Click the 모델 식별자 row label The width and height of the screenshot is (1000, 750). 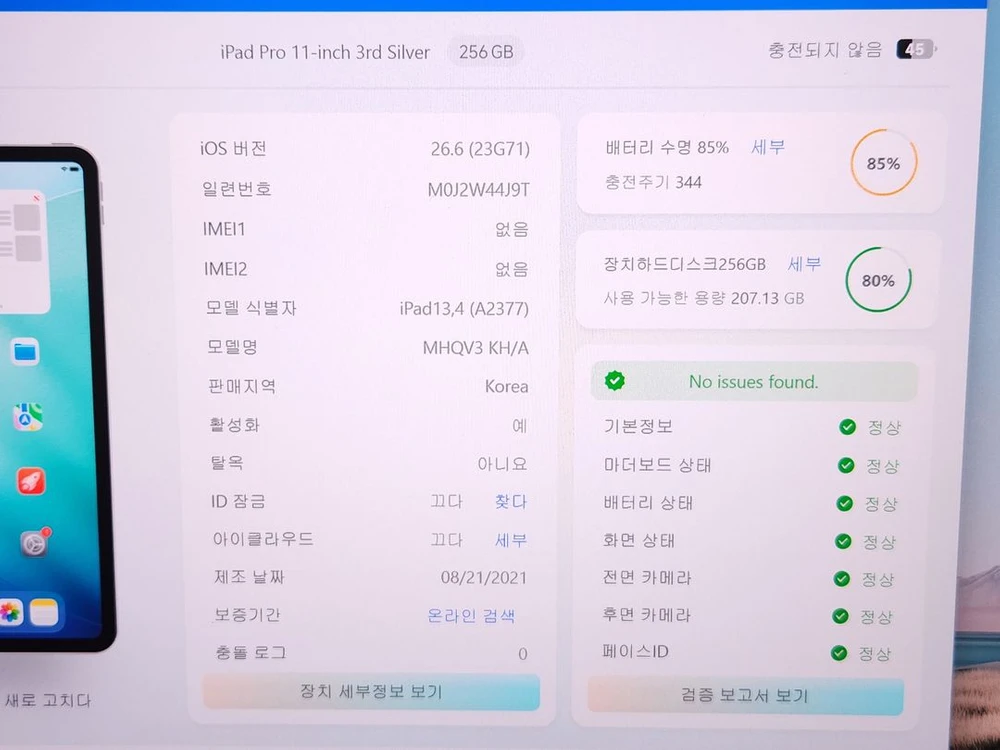251,308
